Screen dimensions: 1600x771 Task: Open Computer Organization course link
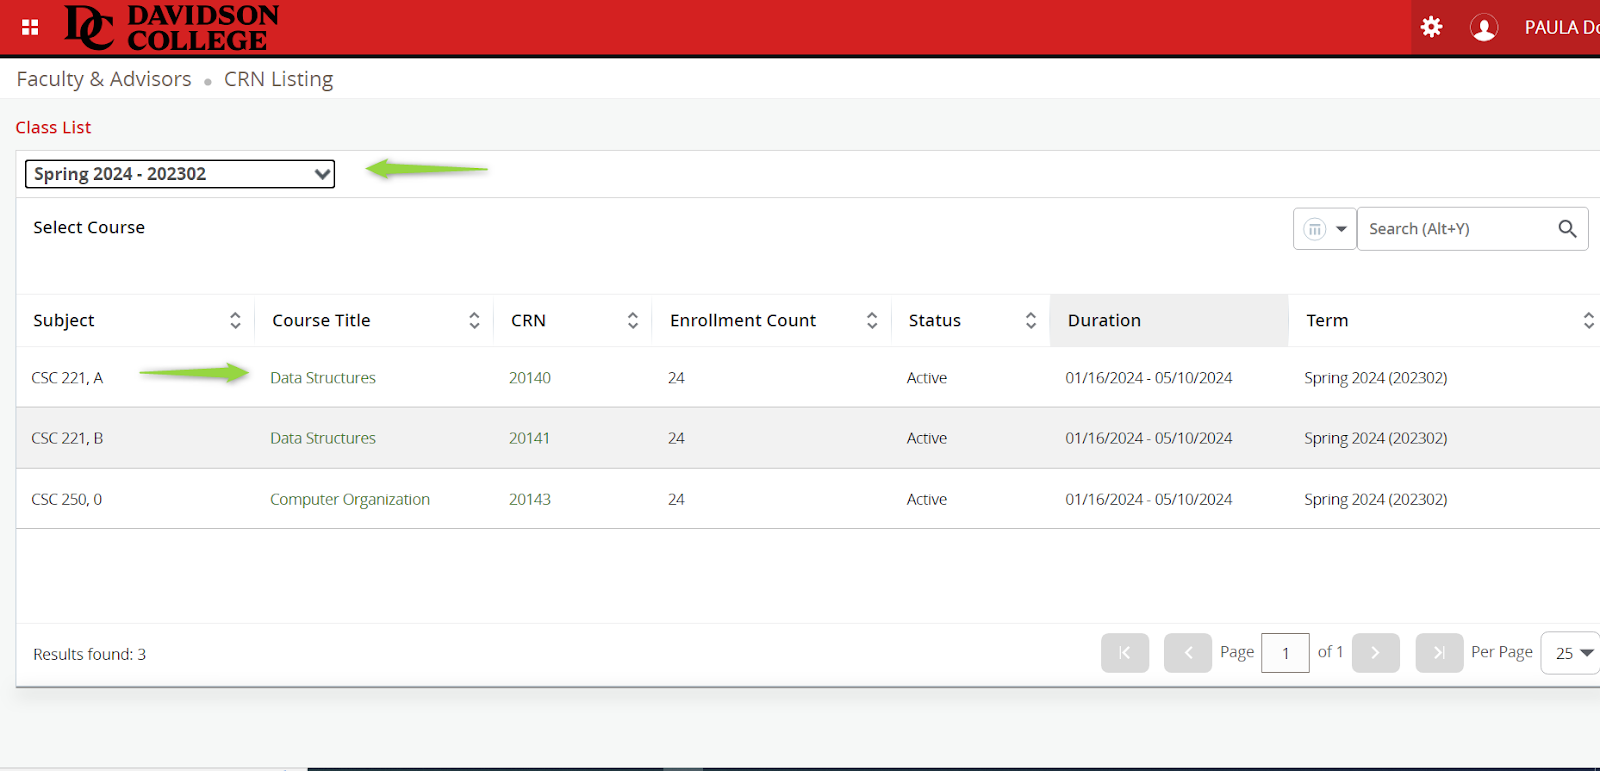point(350,499)
